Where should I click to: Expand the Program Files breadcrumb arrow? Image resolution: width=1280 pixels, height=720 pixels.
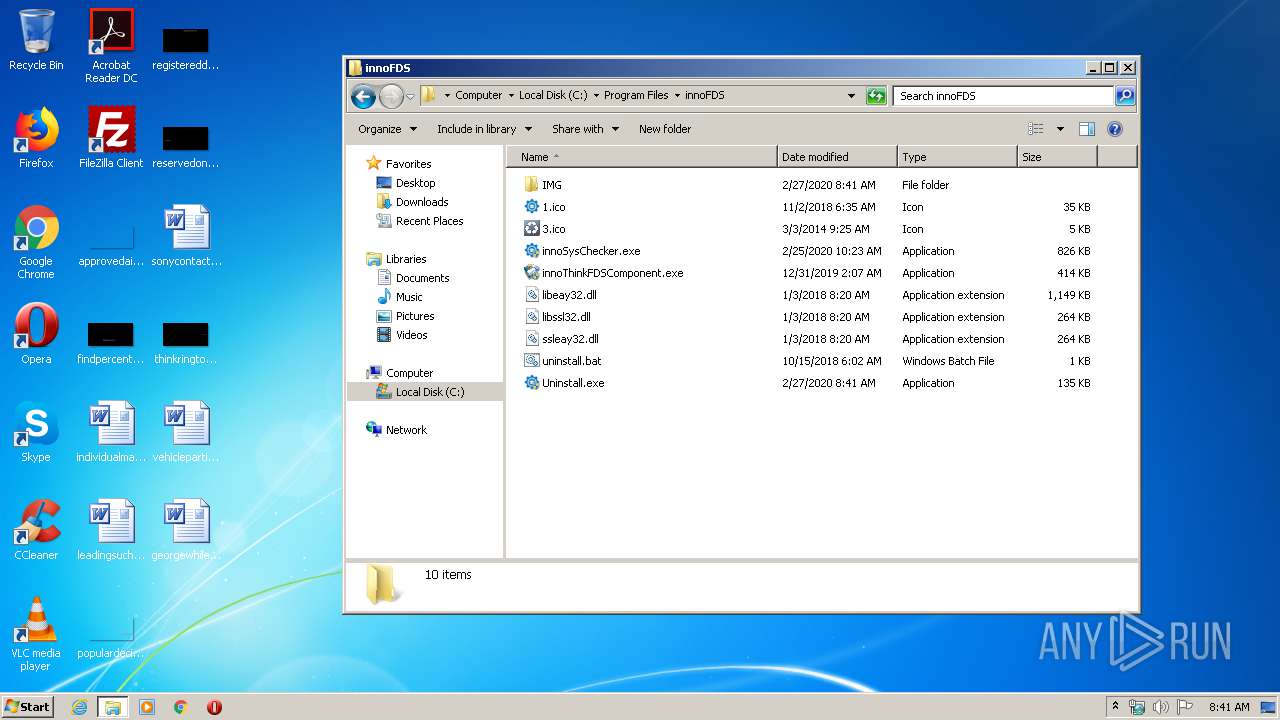click(x=677, y=96)
